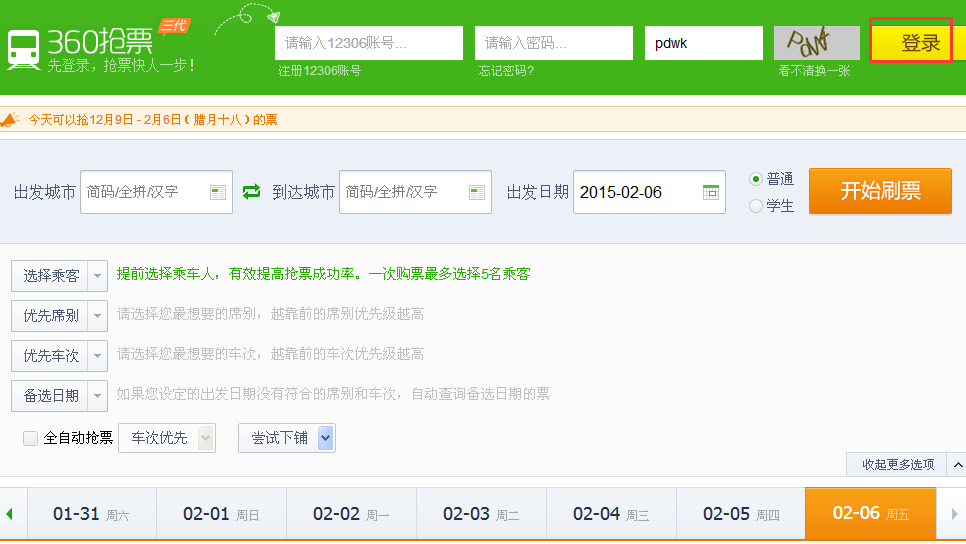Click the 12306 account input field
Viewport: 966px width, 544px height.
coord(369,43)
